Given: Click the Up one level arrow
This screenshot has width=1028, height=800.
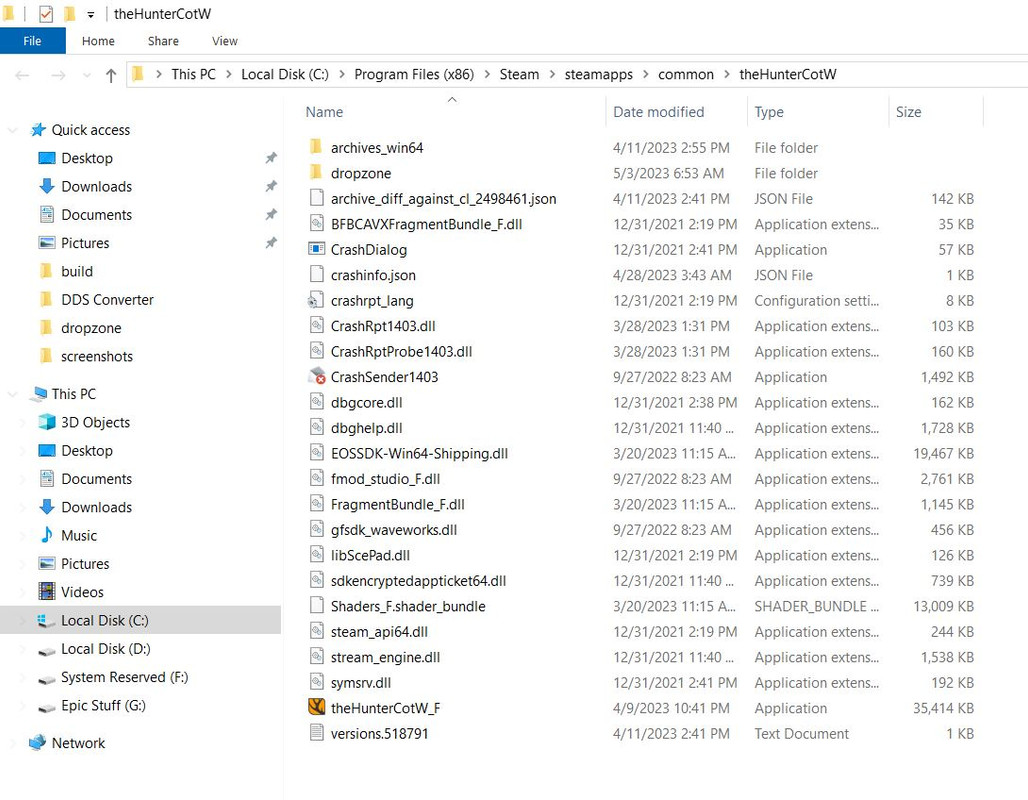Looking at the screenshot, I should click(111, 75).
